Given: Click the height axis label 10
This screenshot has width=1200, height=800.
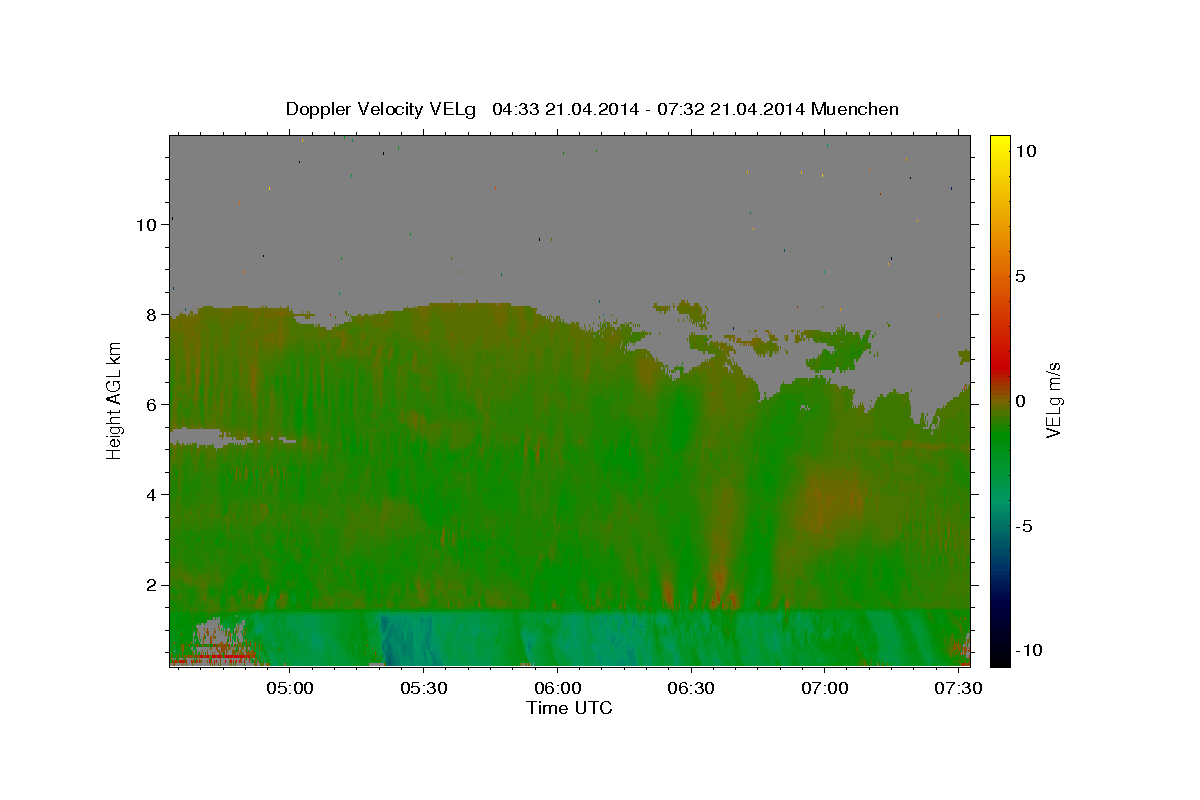Looking at the screenshot, I should coord(149,224).
